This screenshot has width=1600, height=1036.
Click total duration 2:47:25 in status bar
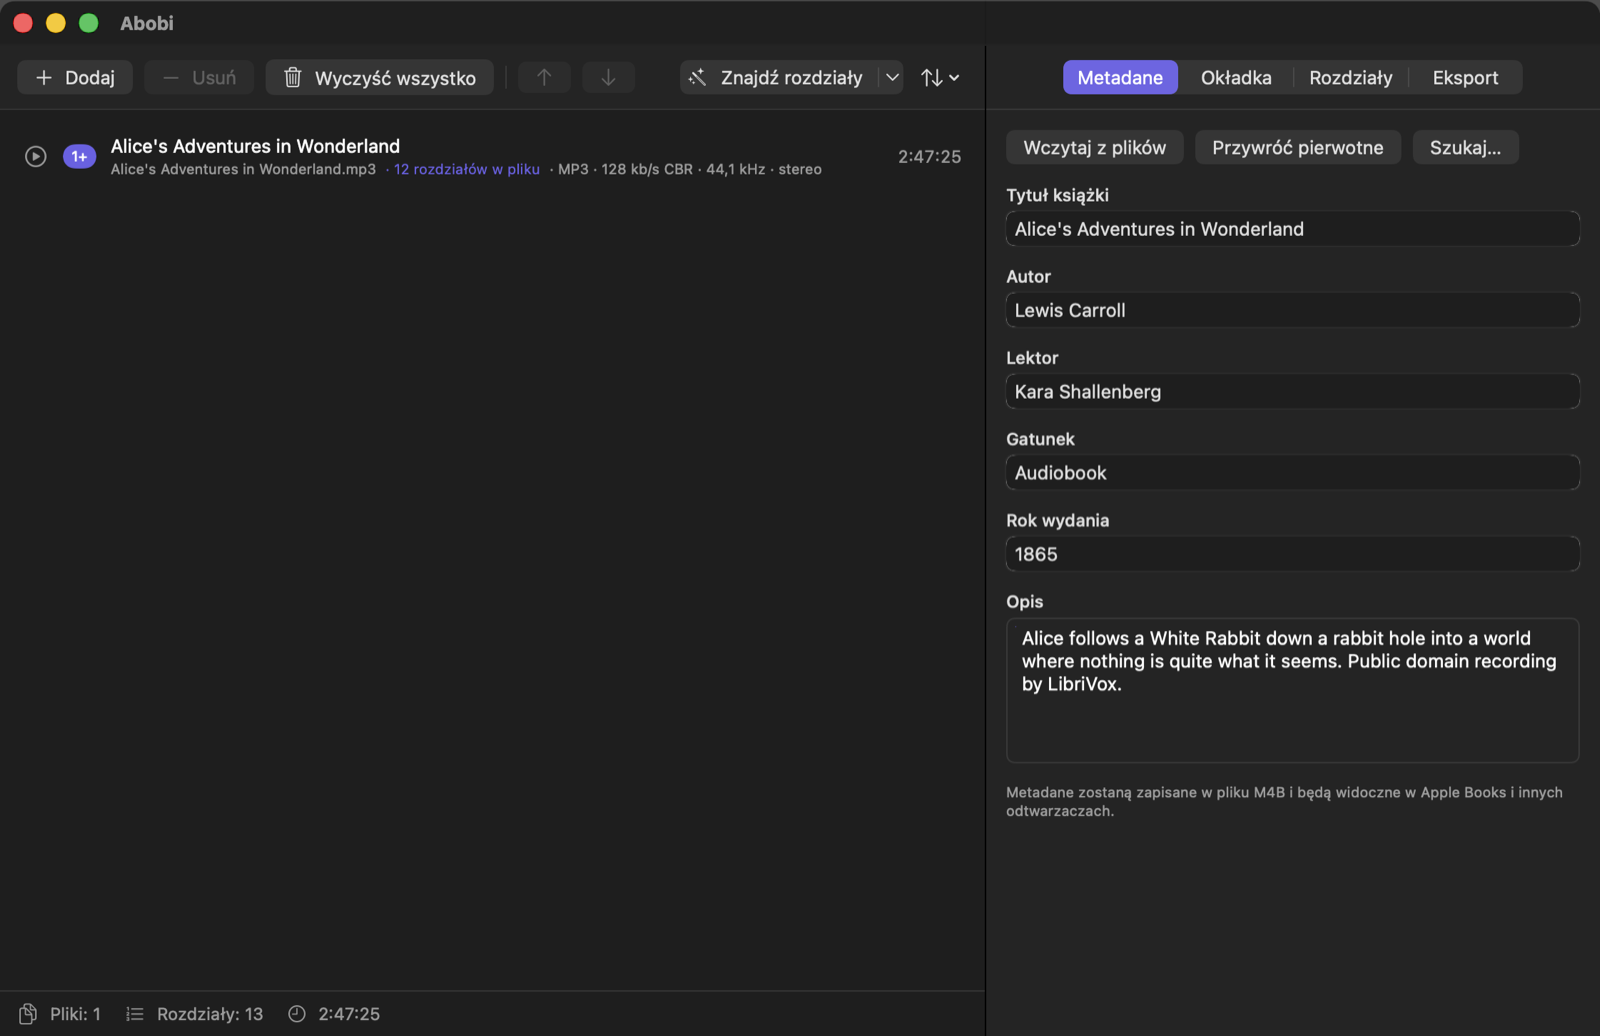coord(349,1014)
